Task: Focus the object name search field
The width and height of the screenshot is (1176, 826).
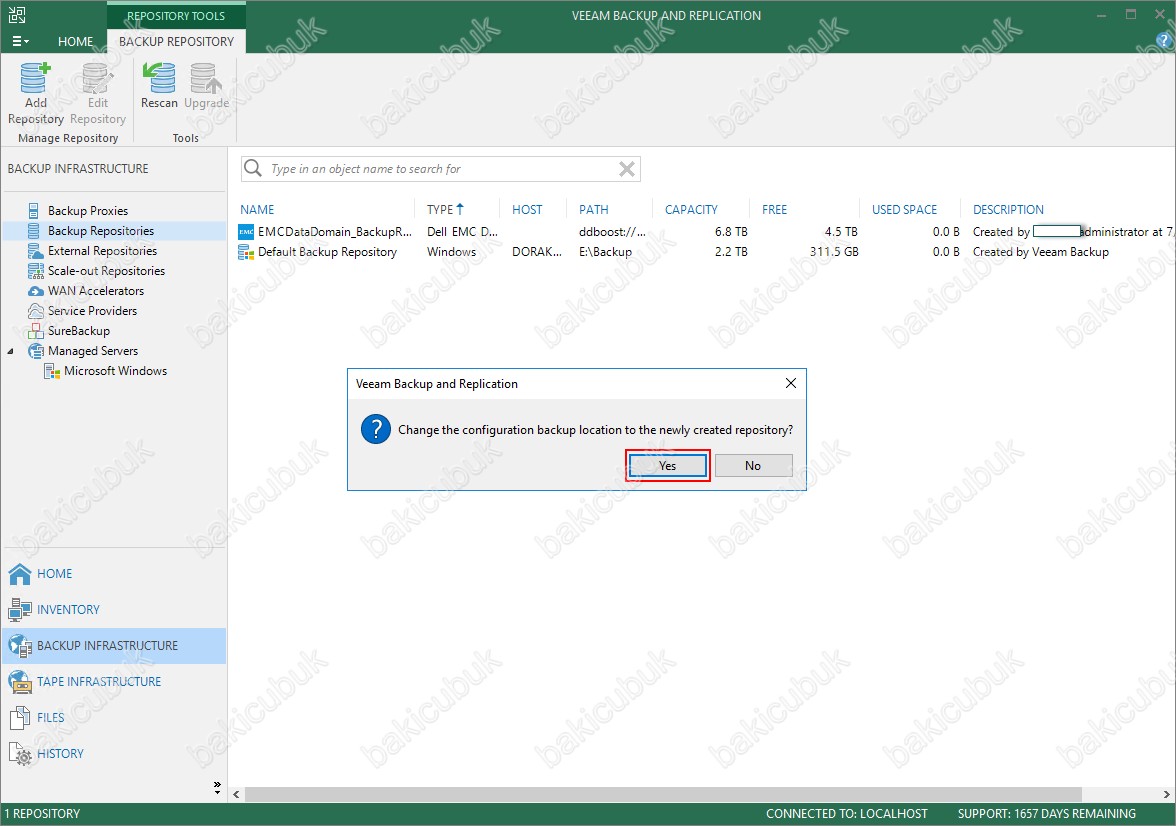Action: point(441,169)
